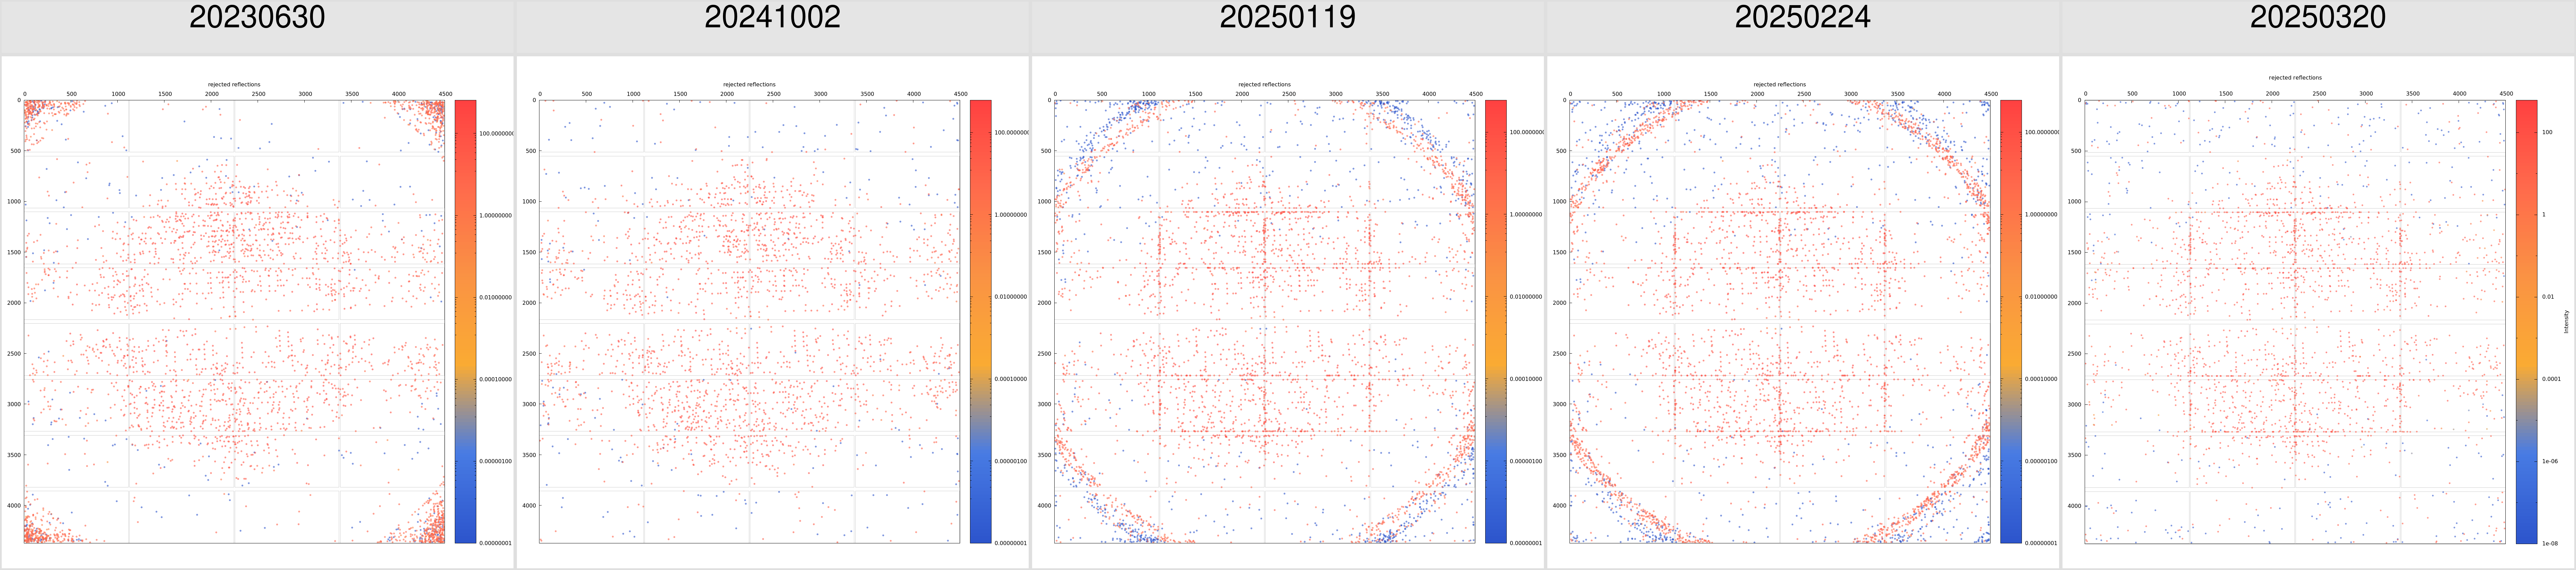This screenshot has height=570, width=2576.
Task: Click the 'rejected reflections' title above the 20230630 plot
Action: [234, 85]
